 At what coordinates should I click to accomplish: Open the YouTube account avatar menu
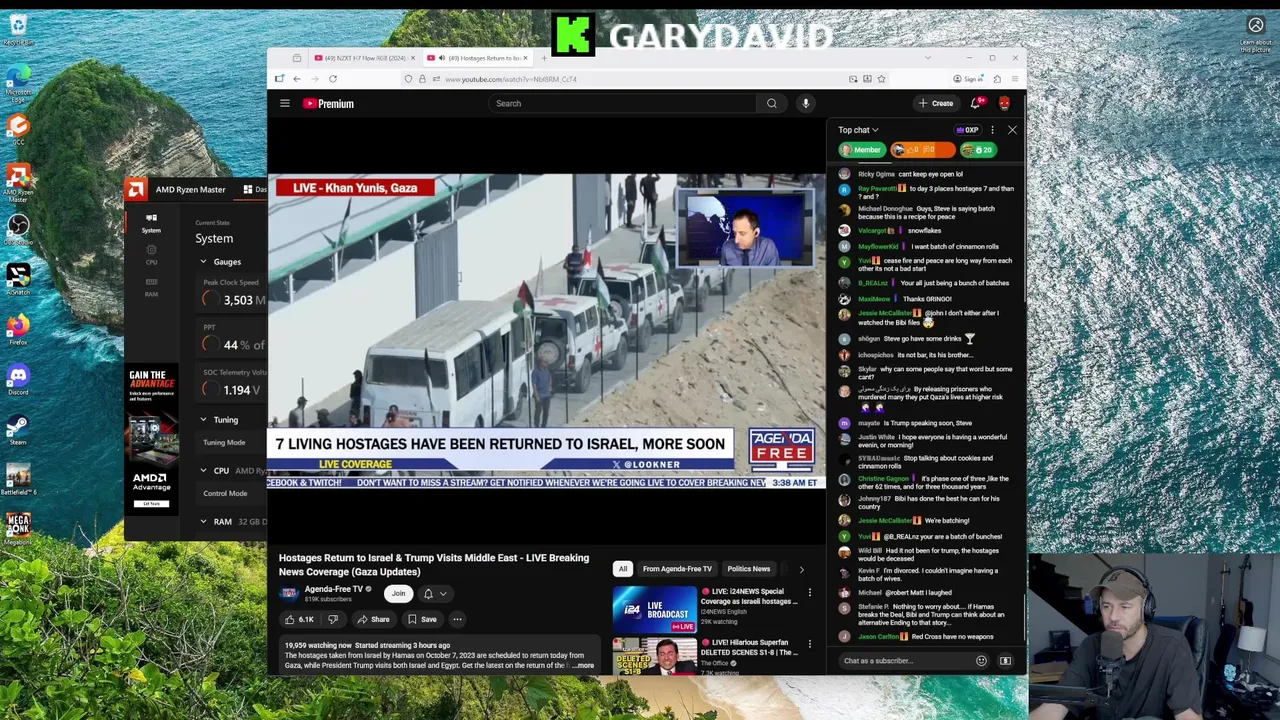pyautogui.click(x=1004, y=103)
